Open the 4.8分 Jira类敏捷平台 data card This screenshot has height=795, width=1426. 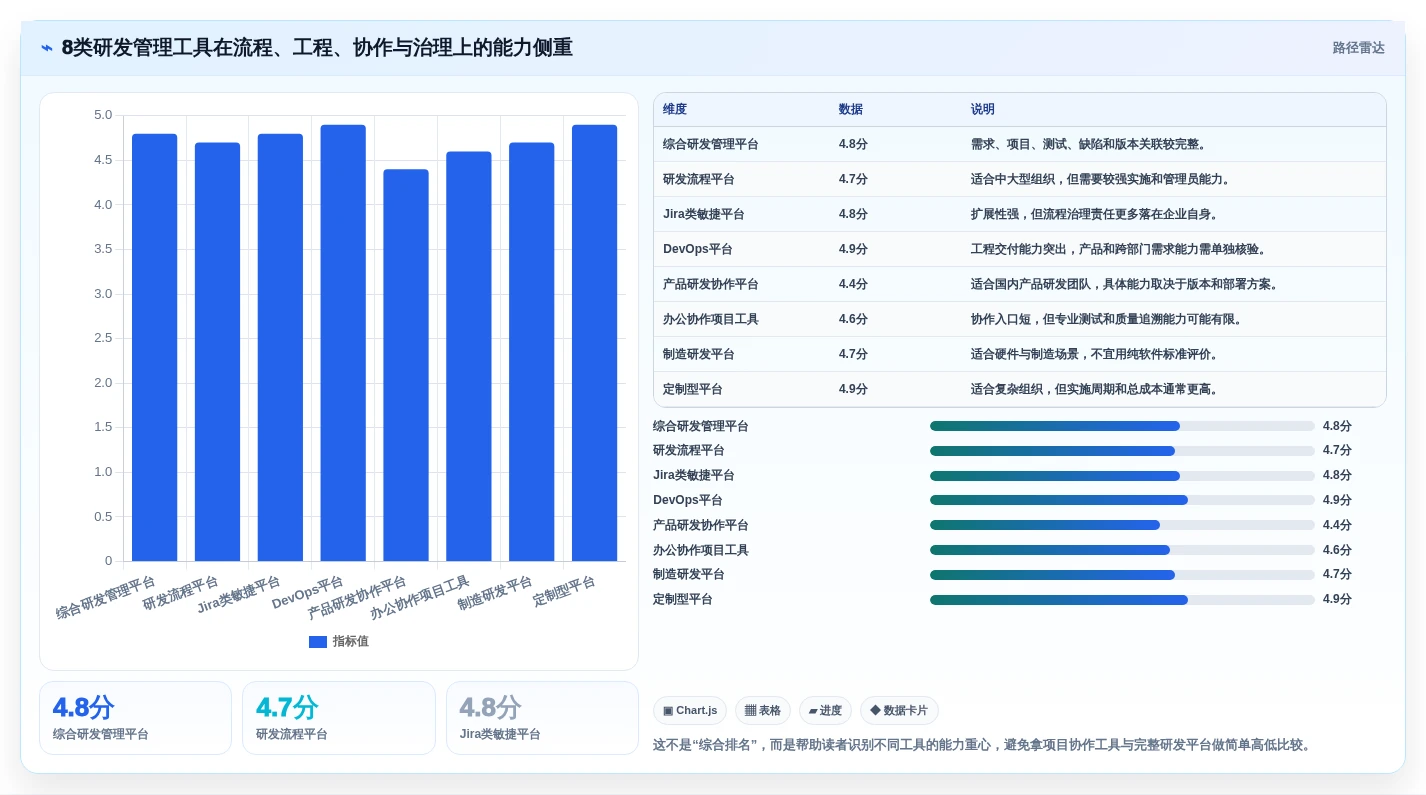point(542,718)
